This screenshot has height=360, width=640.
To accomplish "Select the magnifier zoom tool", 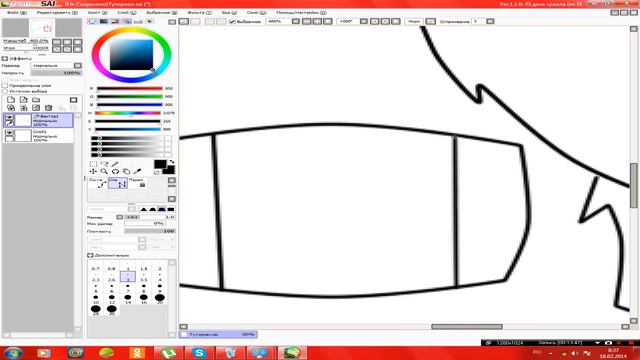I will pyautogui.click(x=104, y=172).
